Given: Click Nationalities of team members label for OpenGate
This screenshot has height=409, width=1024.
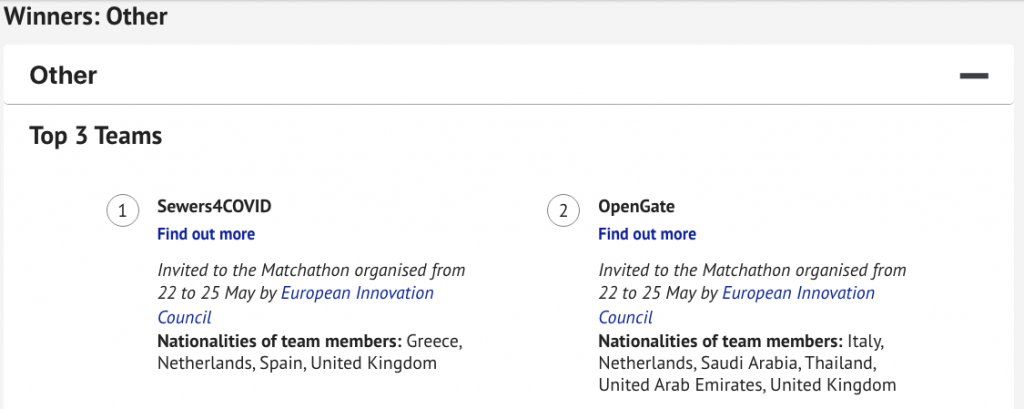Looking at the screenshot, I should (x=721, y=341).
